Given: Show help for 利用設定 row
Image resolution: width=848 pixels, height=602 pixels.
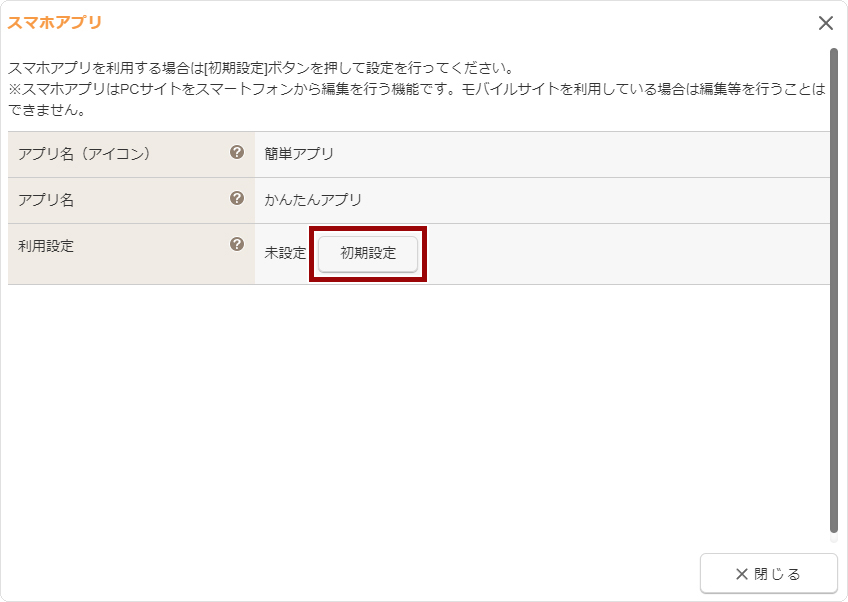Looking at the screenshot, I should click(237, 244).
